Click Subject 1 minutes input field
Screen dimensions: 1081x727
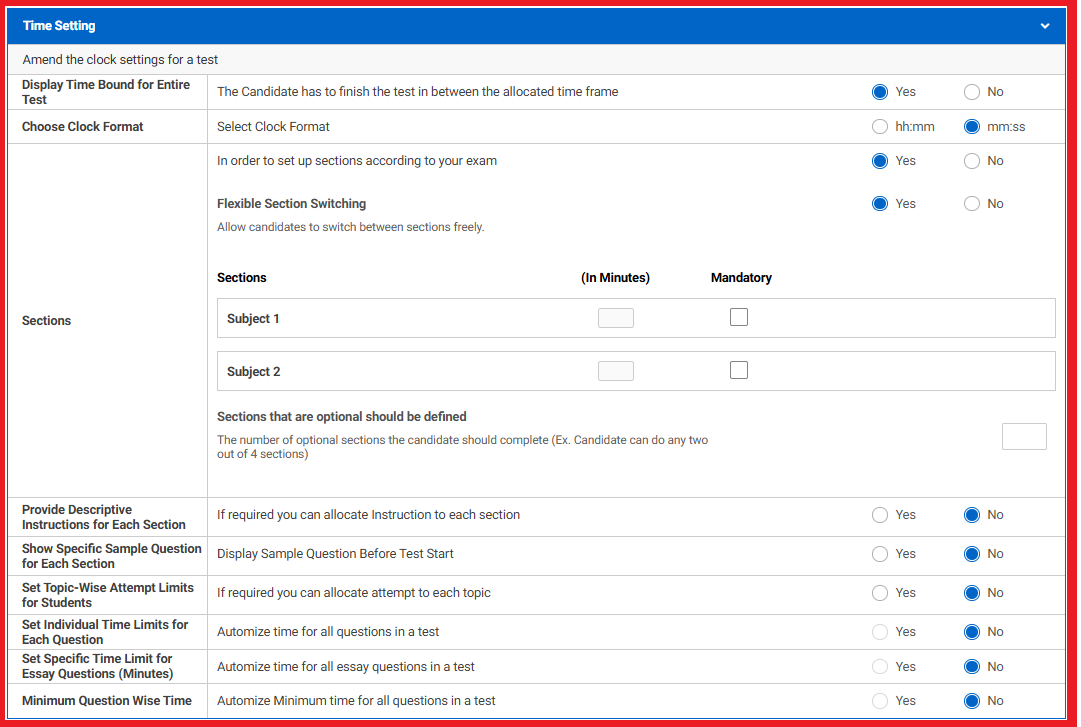tap(616, 319)
